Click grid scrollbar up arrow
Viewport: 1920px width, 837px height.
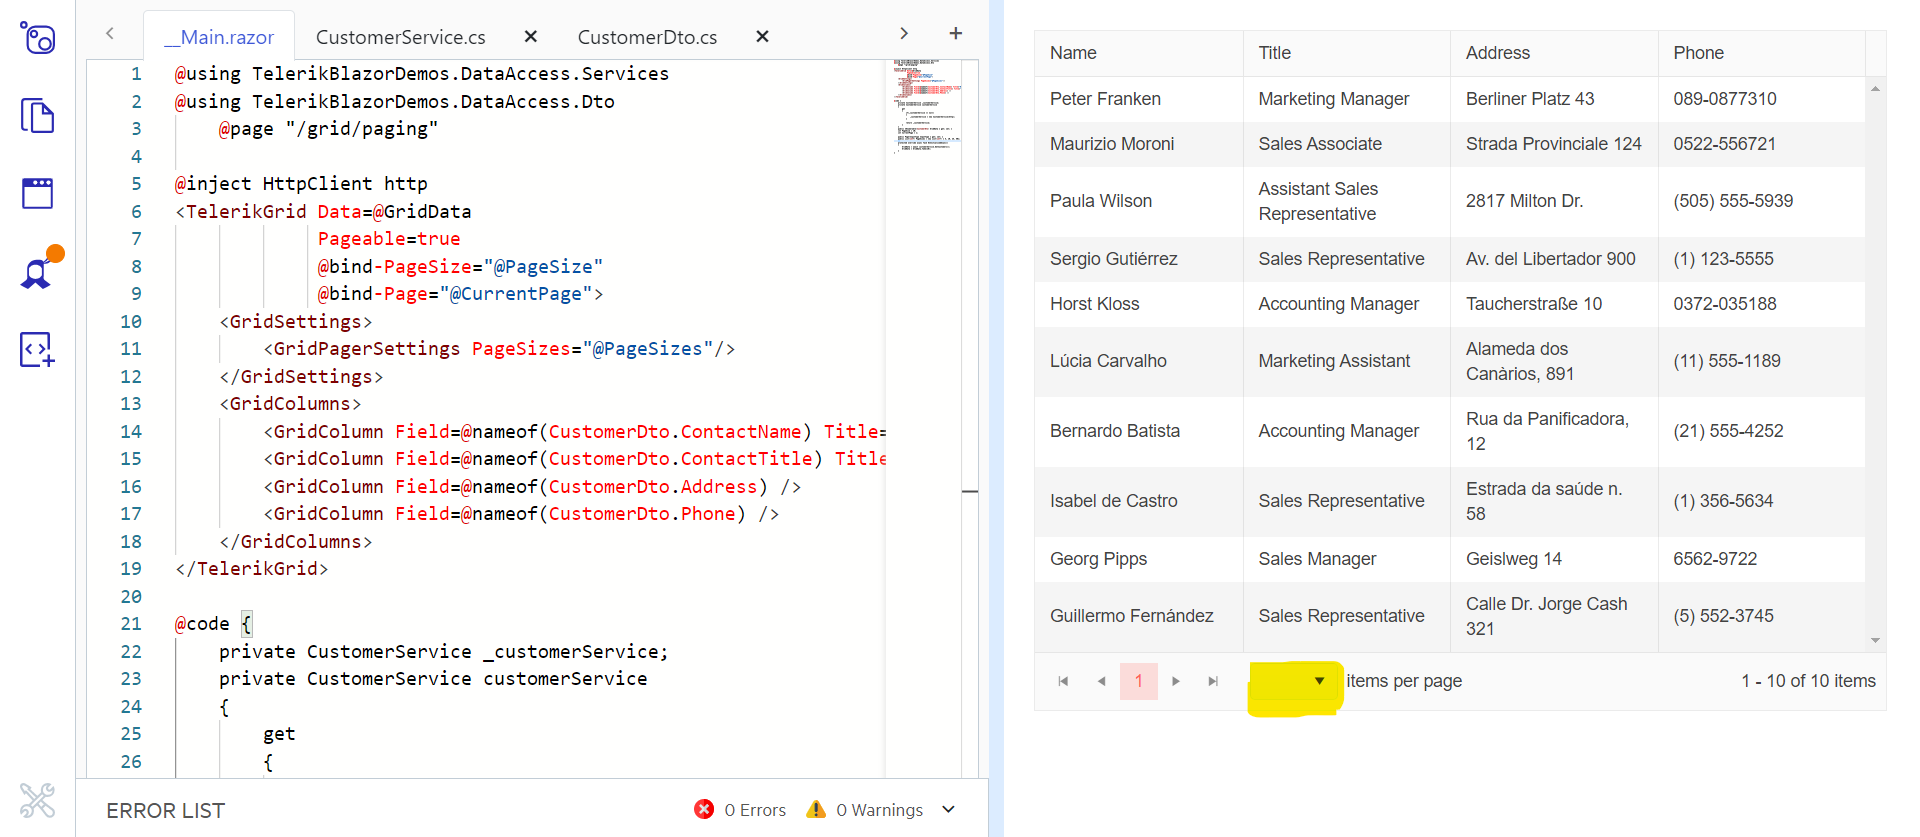point(1875,89)
